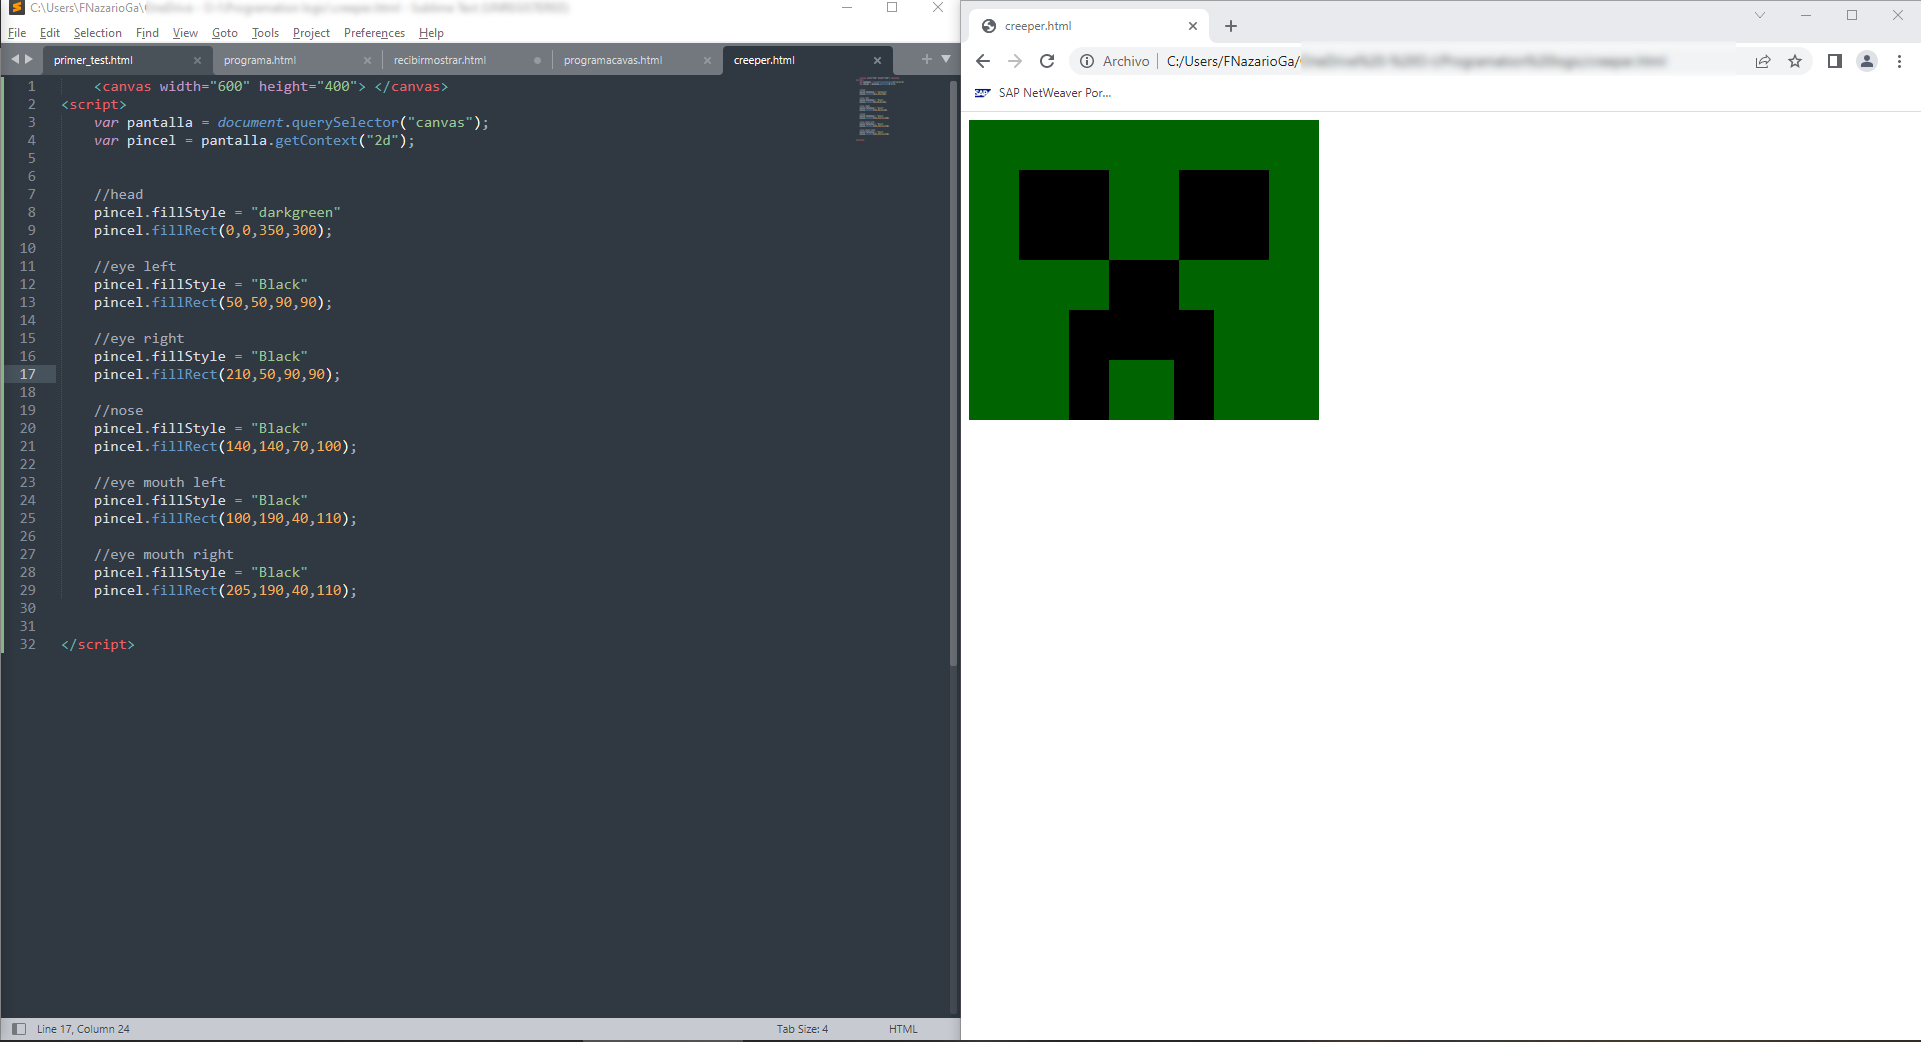Bookmark this page with the star

click(1795, 61)
